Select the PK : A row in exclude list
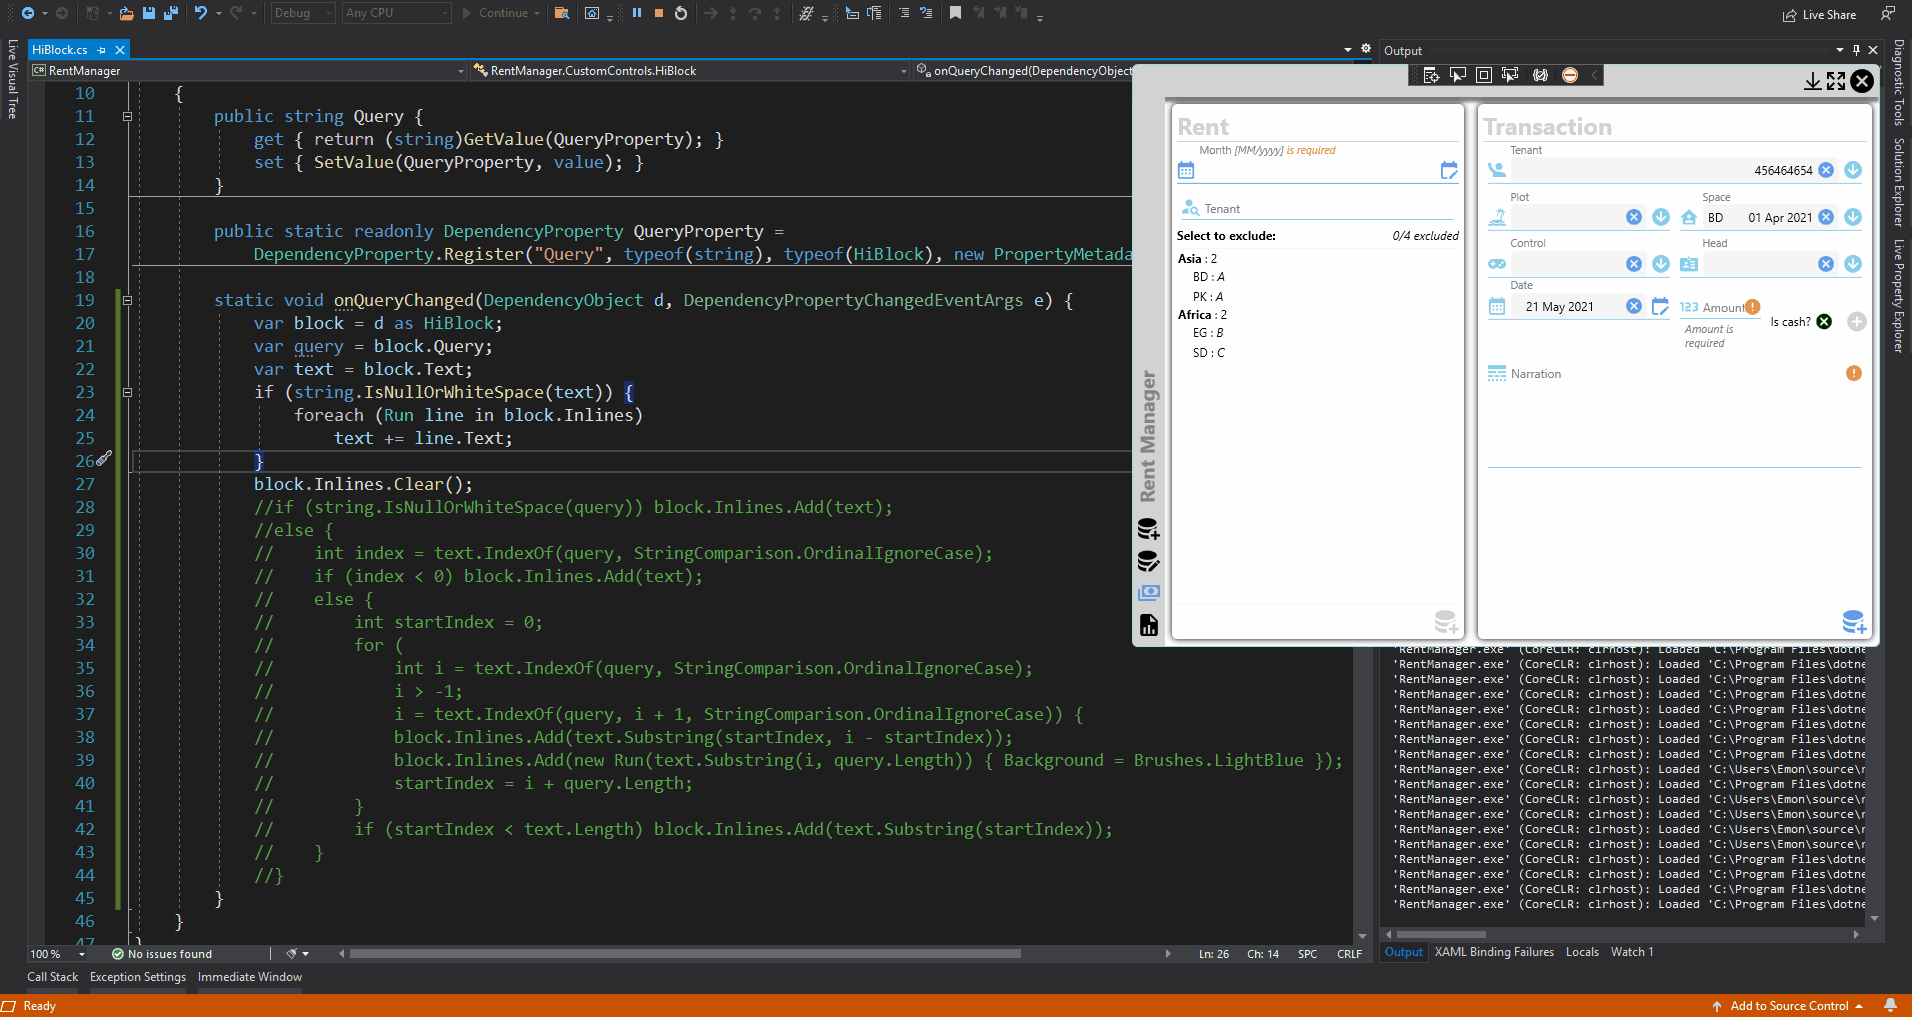The image size is (1912, 1017). (1208, 296)
